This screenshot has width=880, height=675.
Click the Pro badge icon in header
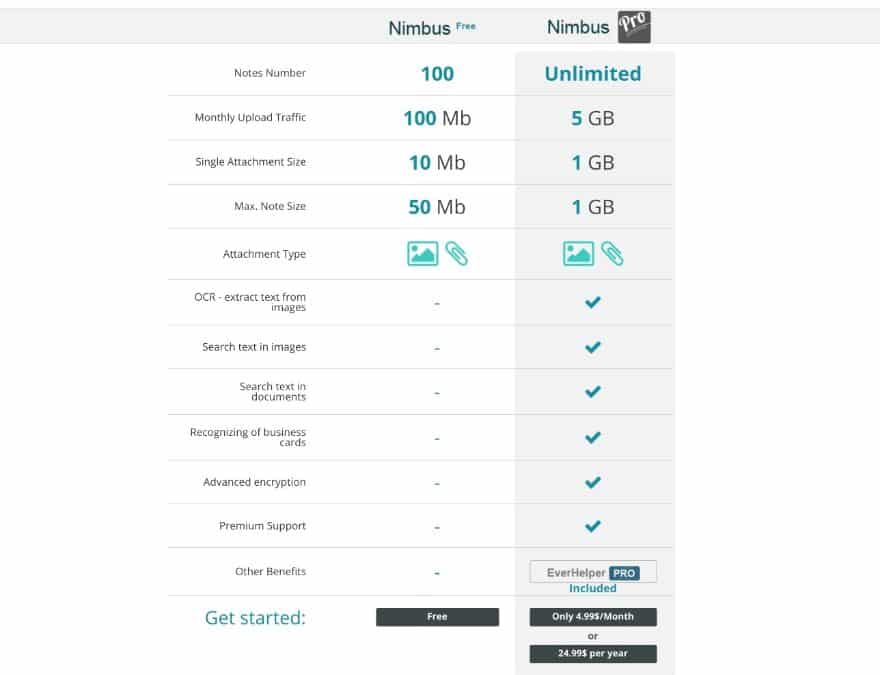click(634, 26)
